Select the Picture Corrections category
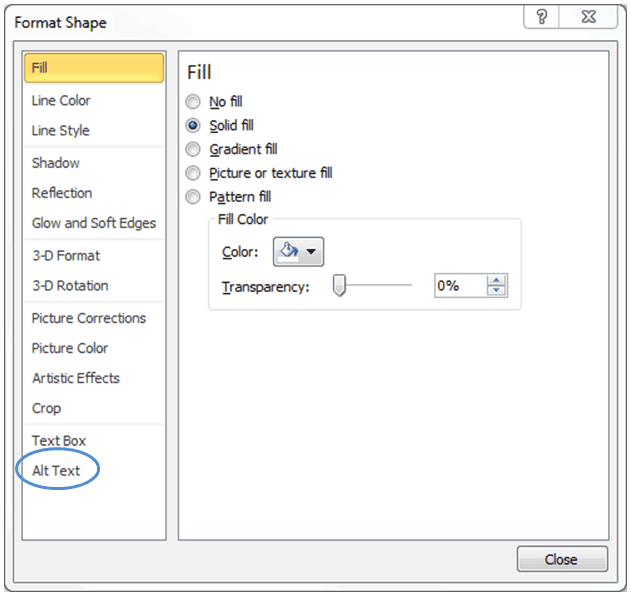631x595 pixels. pos(89,318)
